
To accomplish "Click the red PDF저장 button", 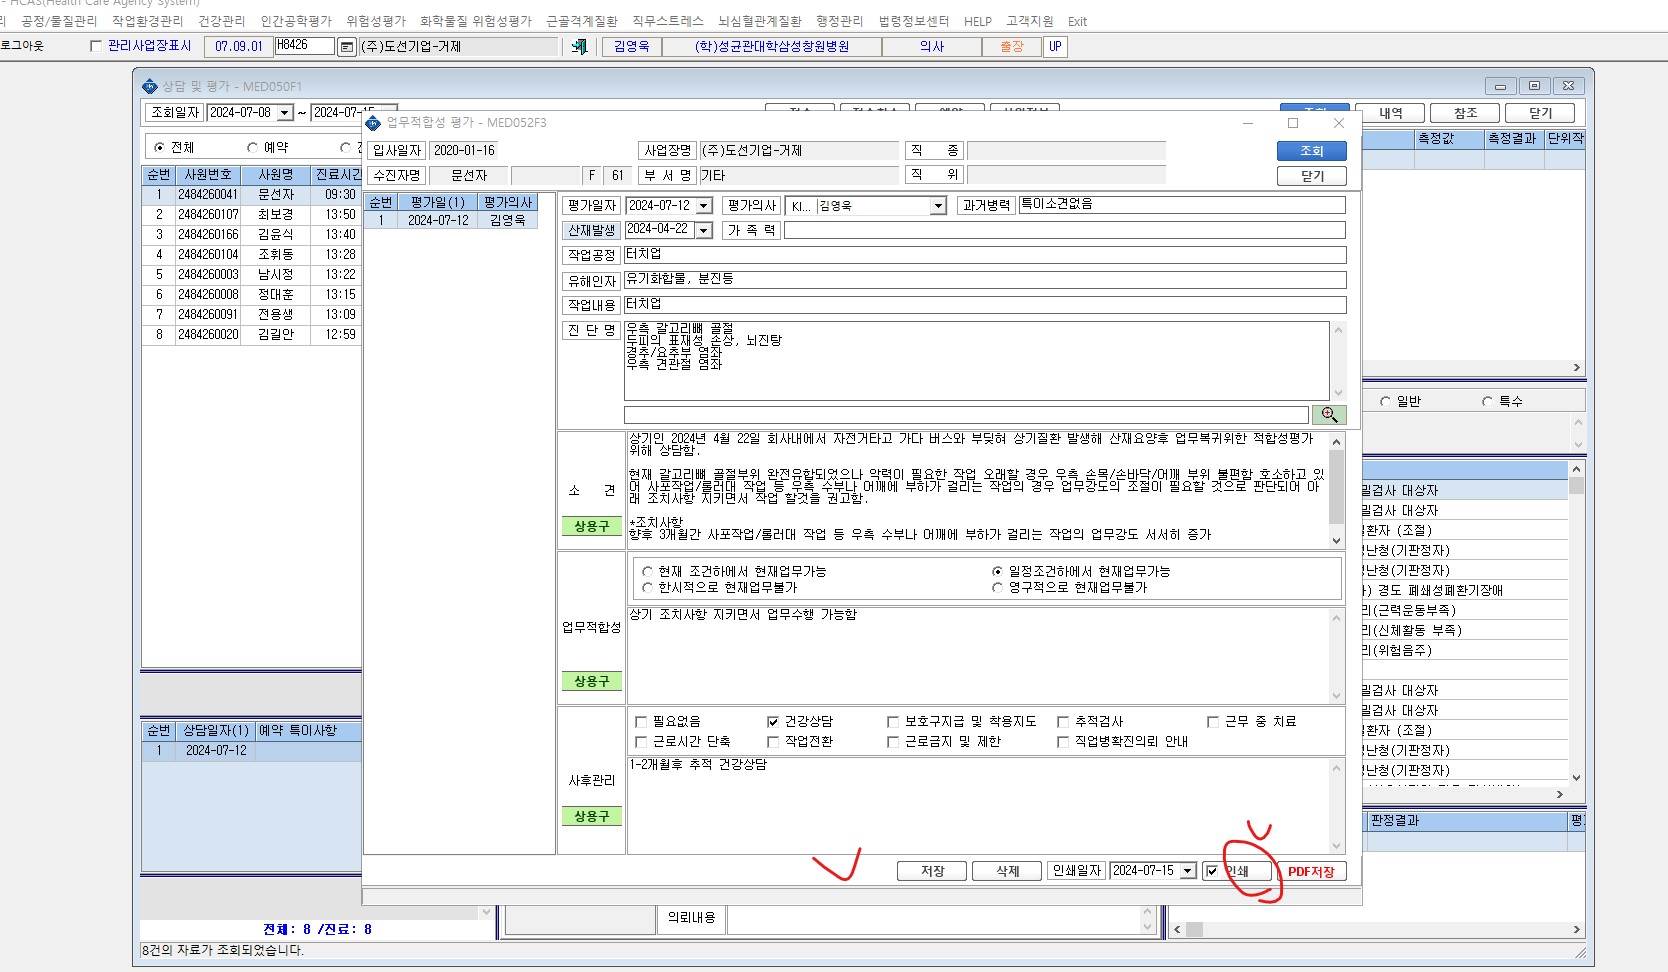I will click(x=1311, y=871).
